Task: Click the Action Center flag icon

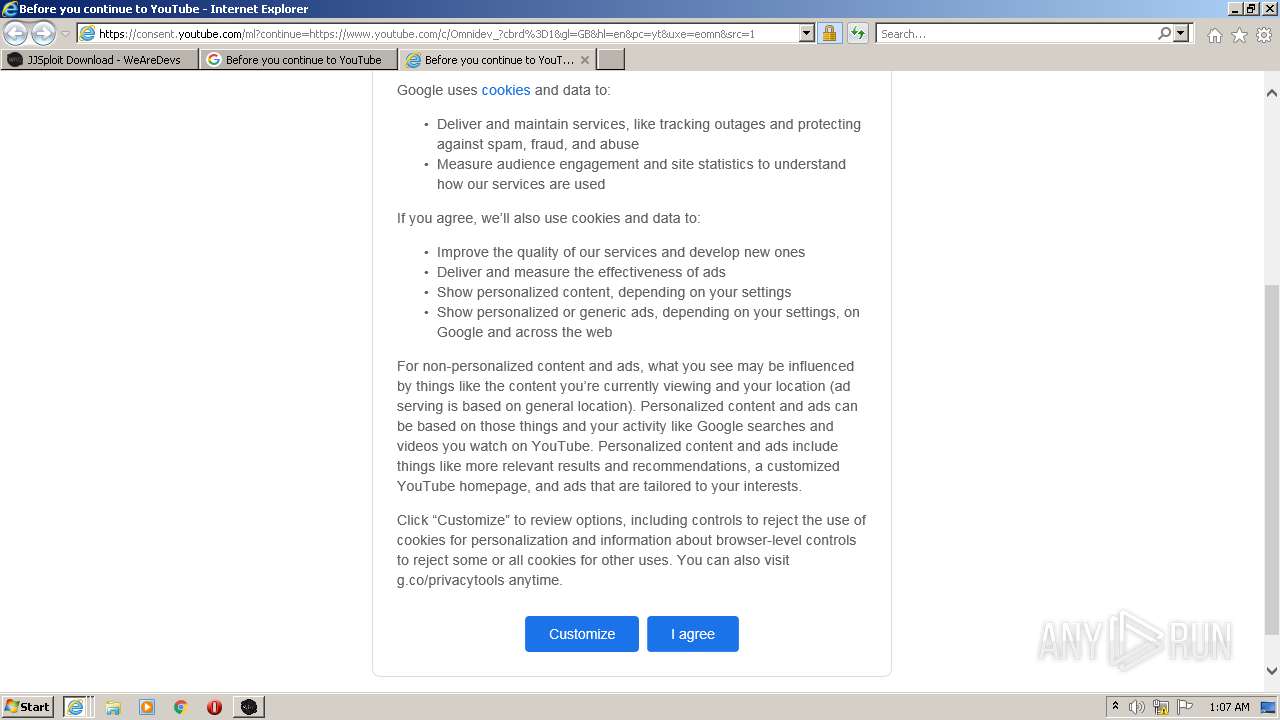Action: coord(1185,707)
